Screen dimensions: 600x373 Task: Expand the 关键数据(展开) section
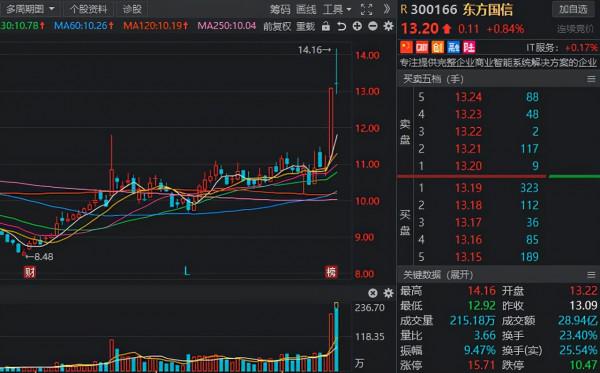pyautogui.click(x=438, y=275)
